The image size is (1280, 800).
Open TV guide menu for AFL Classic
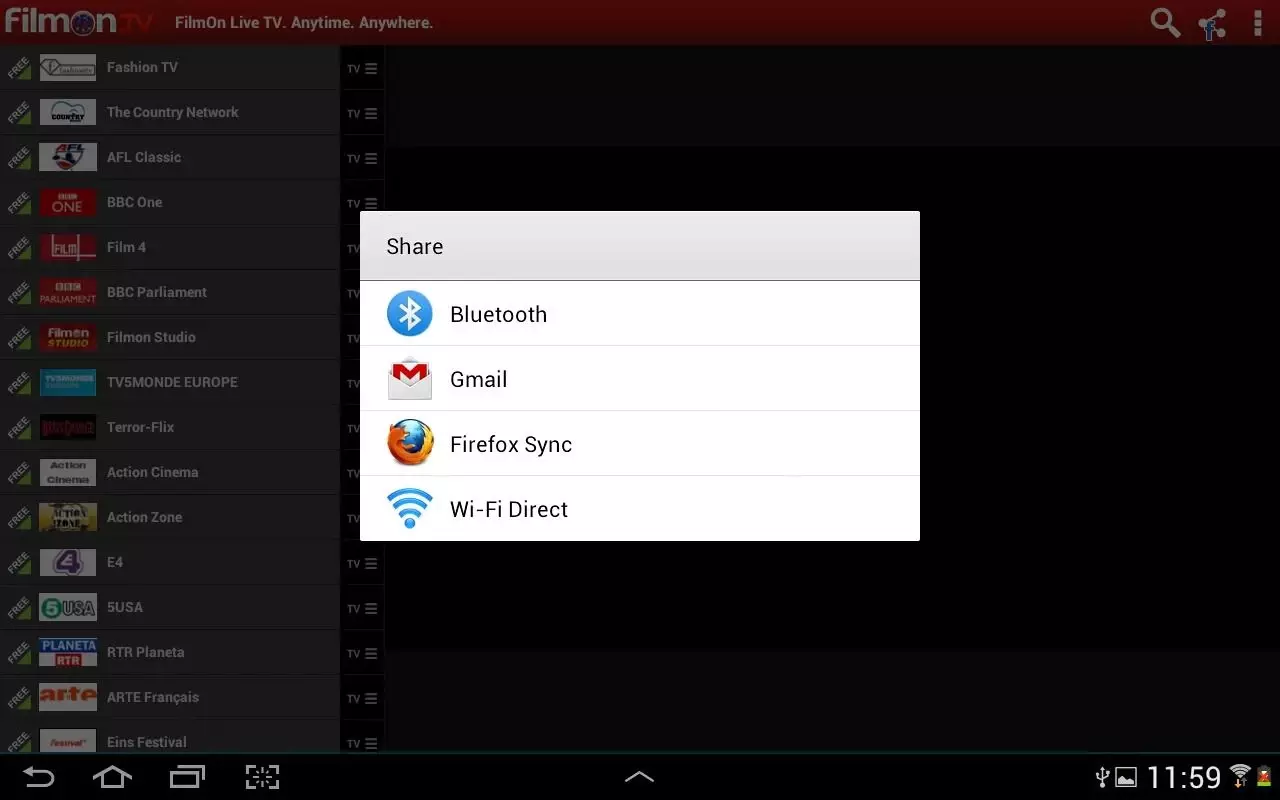pos(362,159)
